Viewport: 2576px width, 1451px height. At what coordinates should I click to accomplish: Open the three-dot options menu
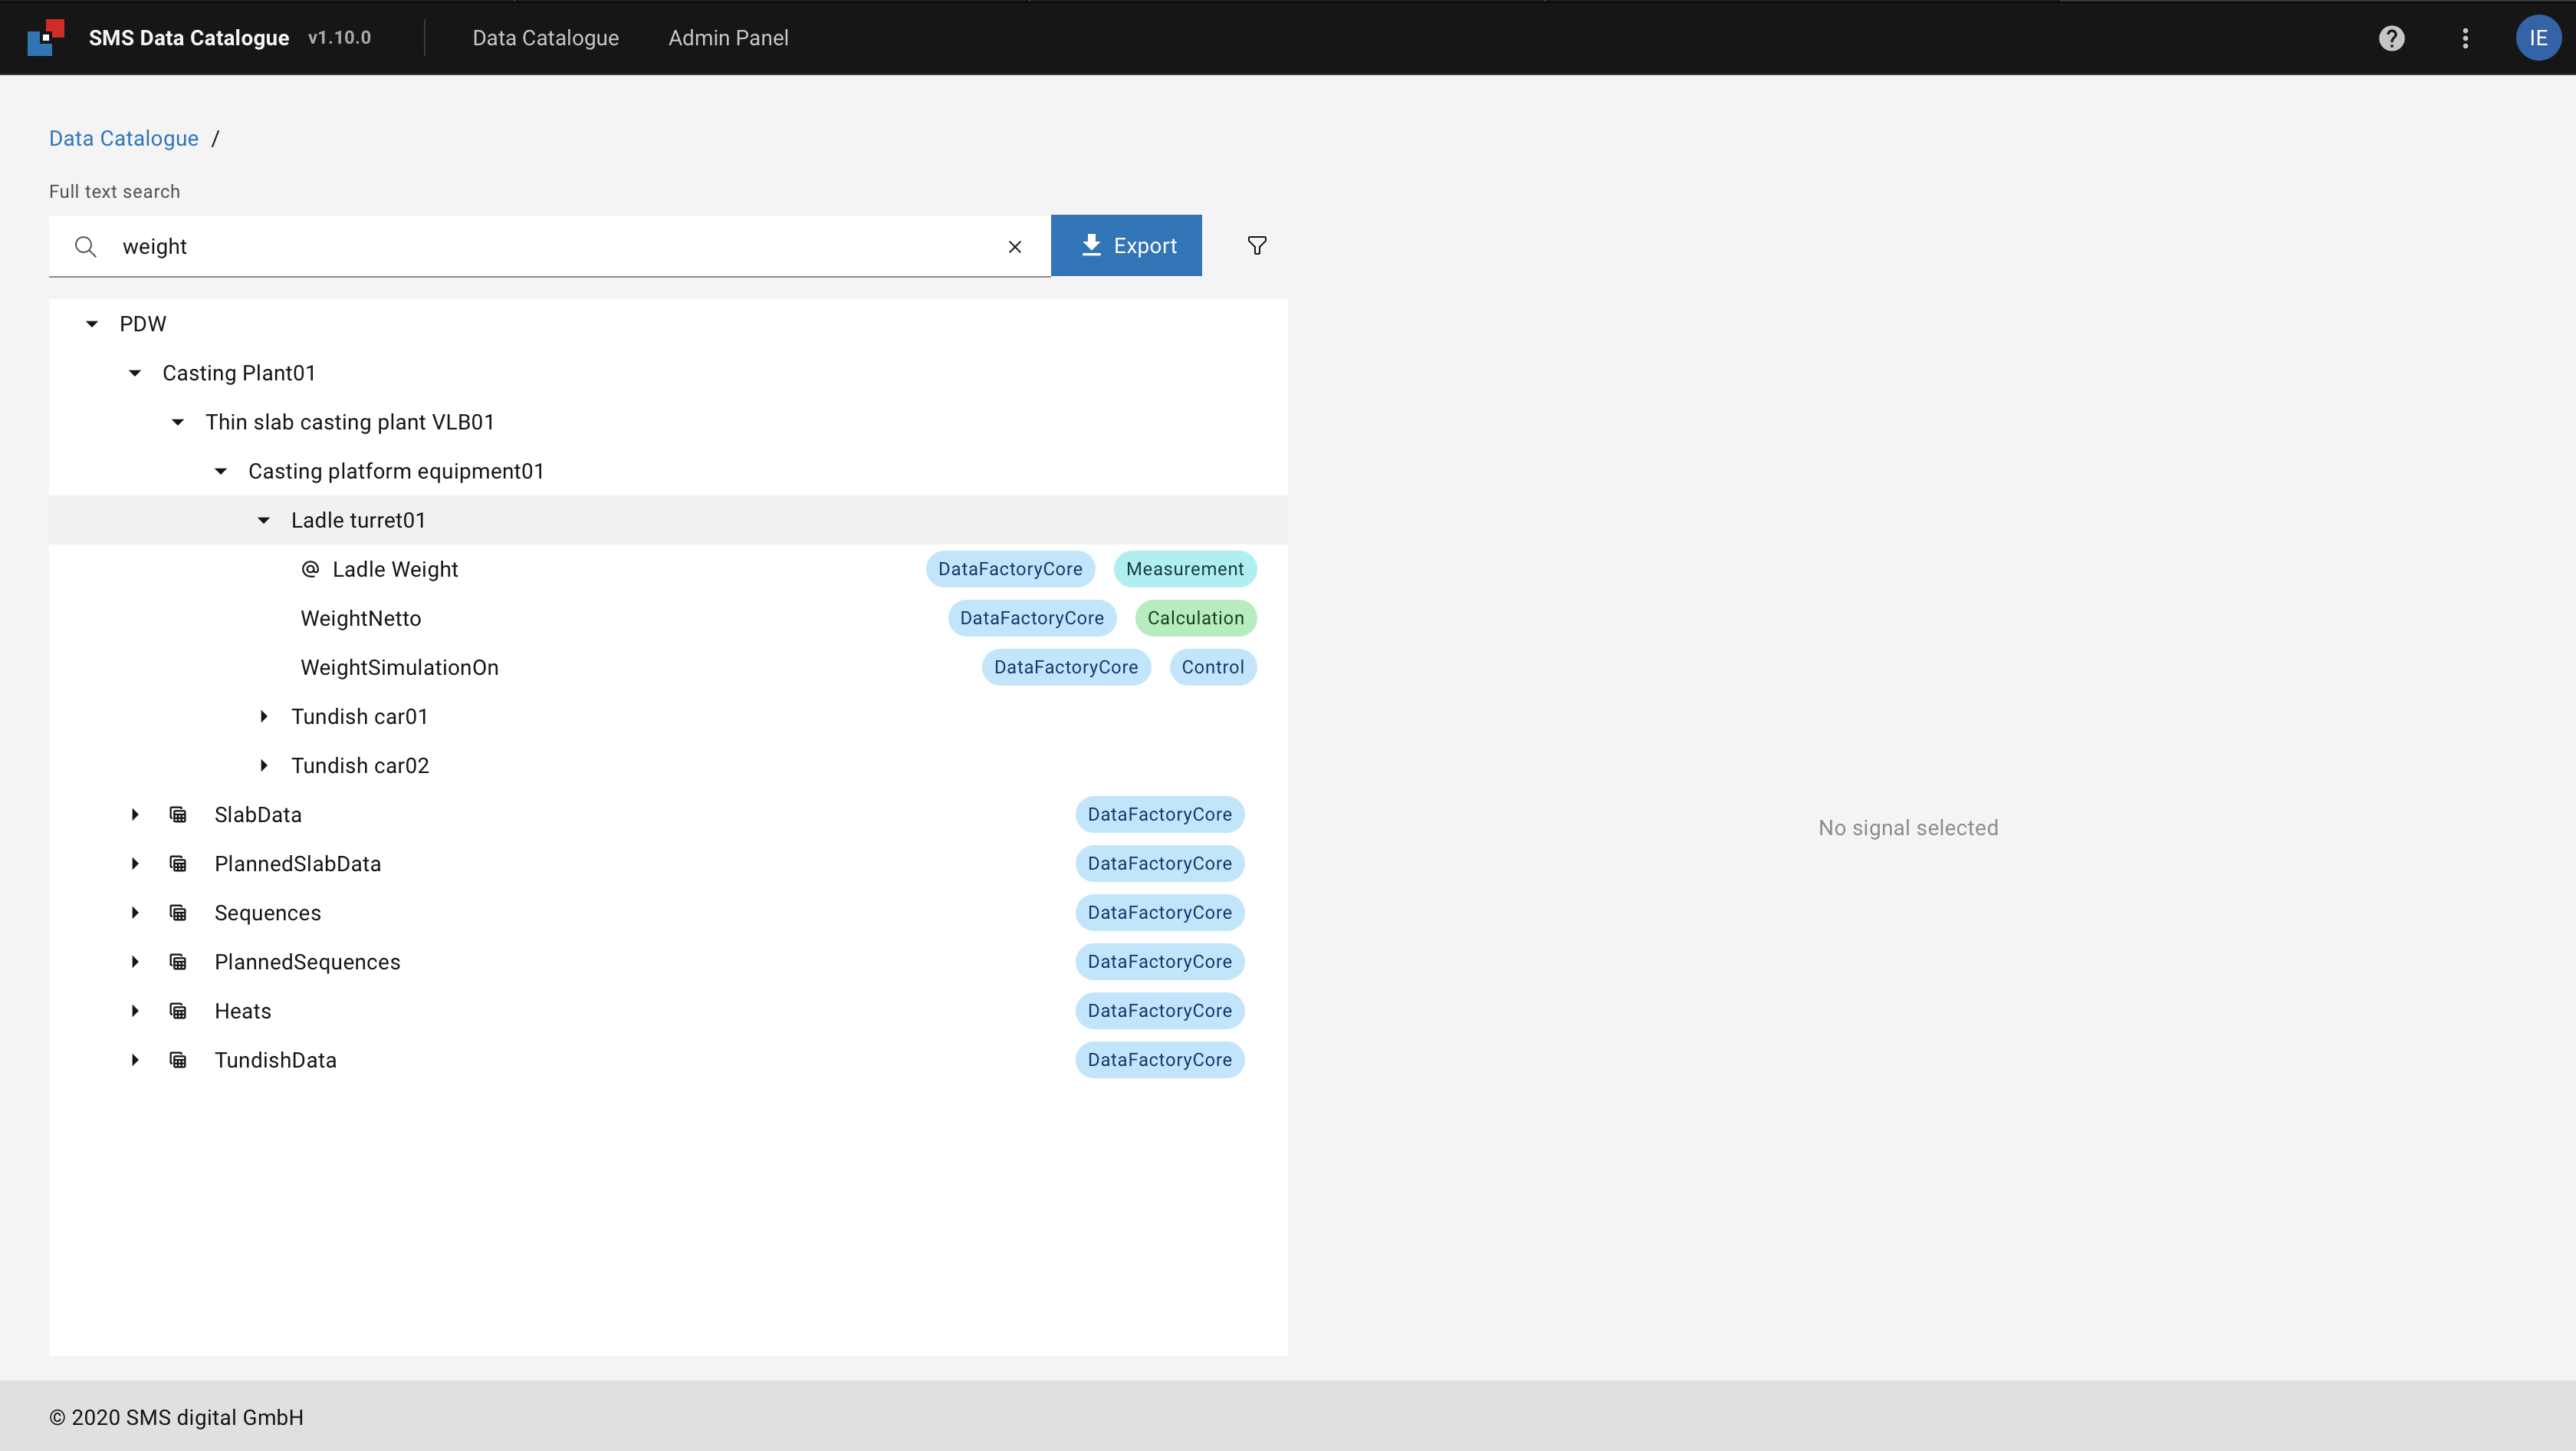(2465, 38)
